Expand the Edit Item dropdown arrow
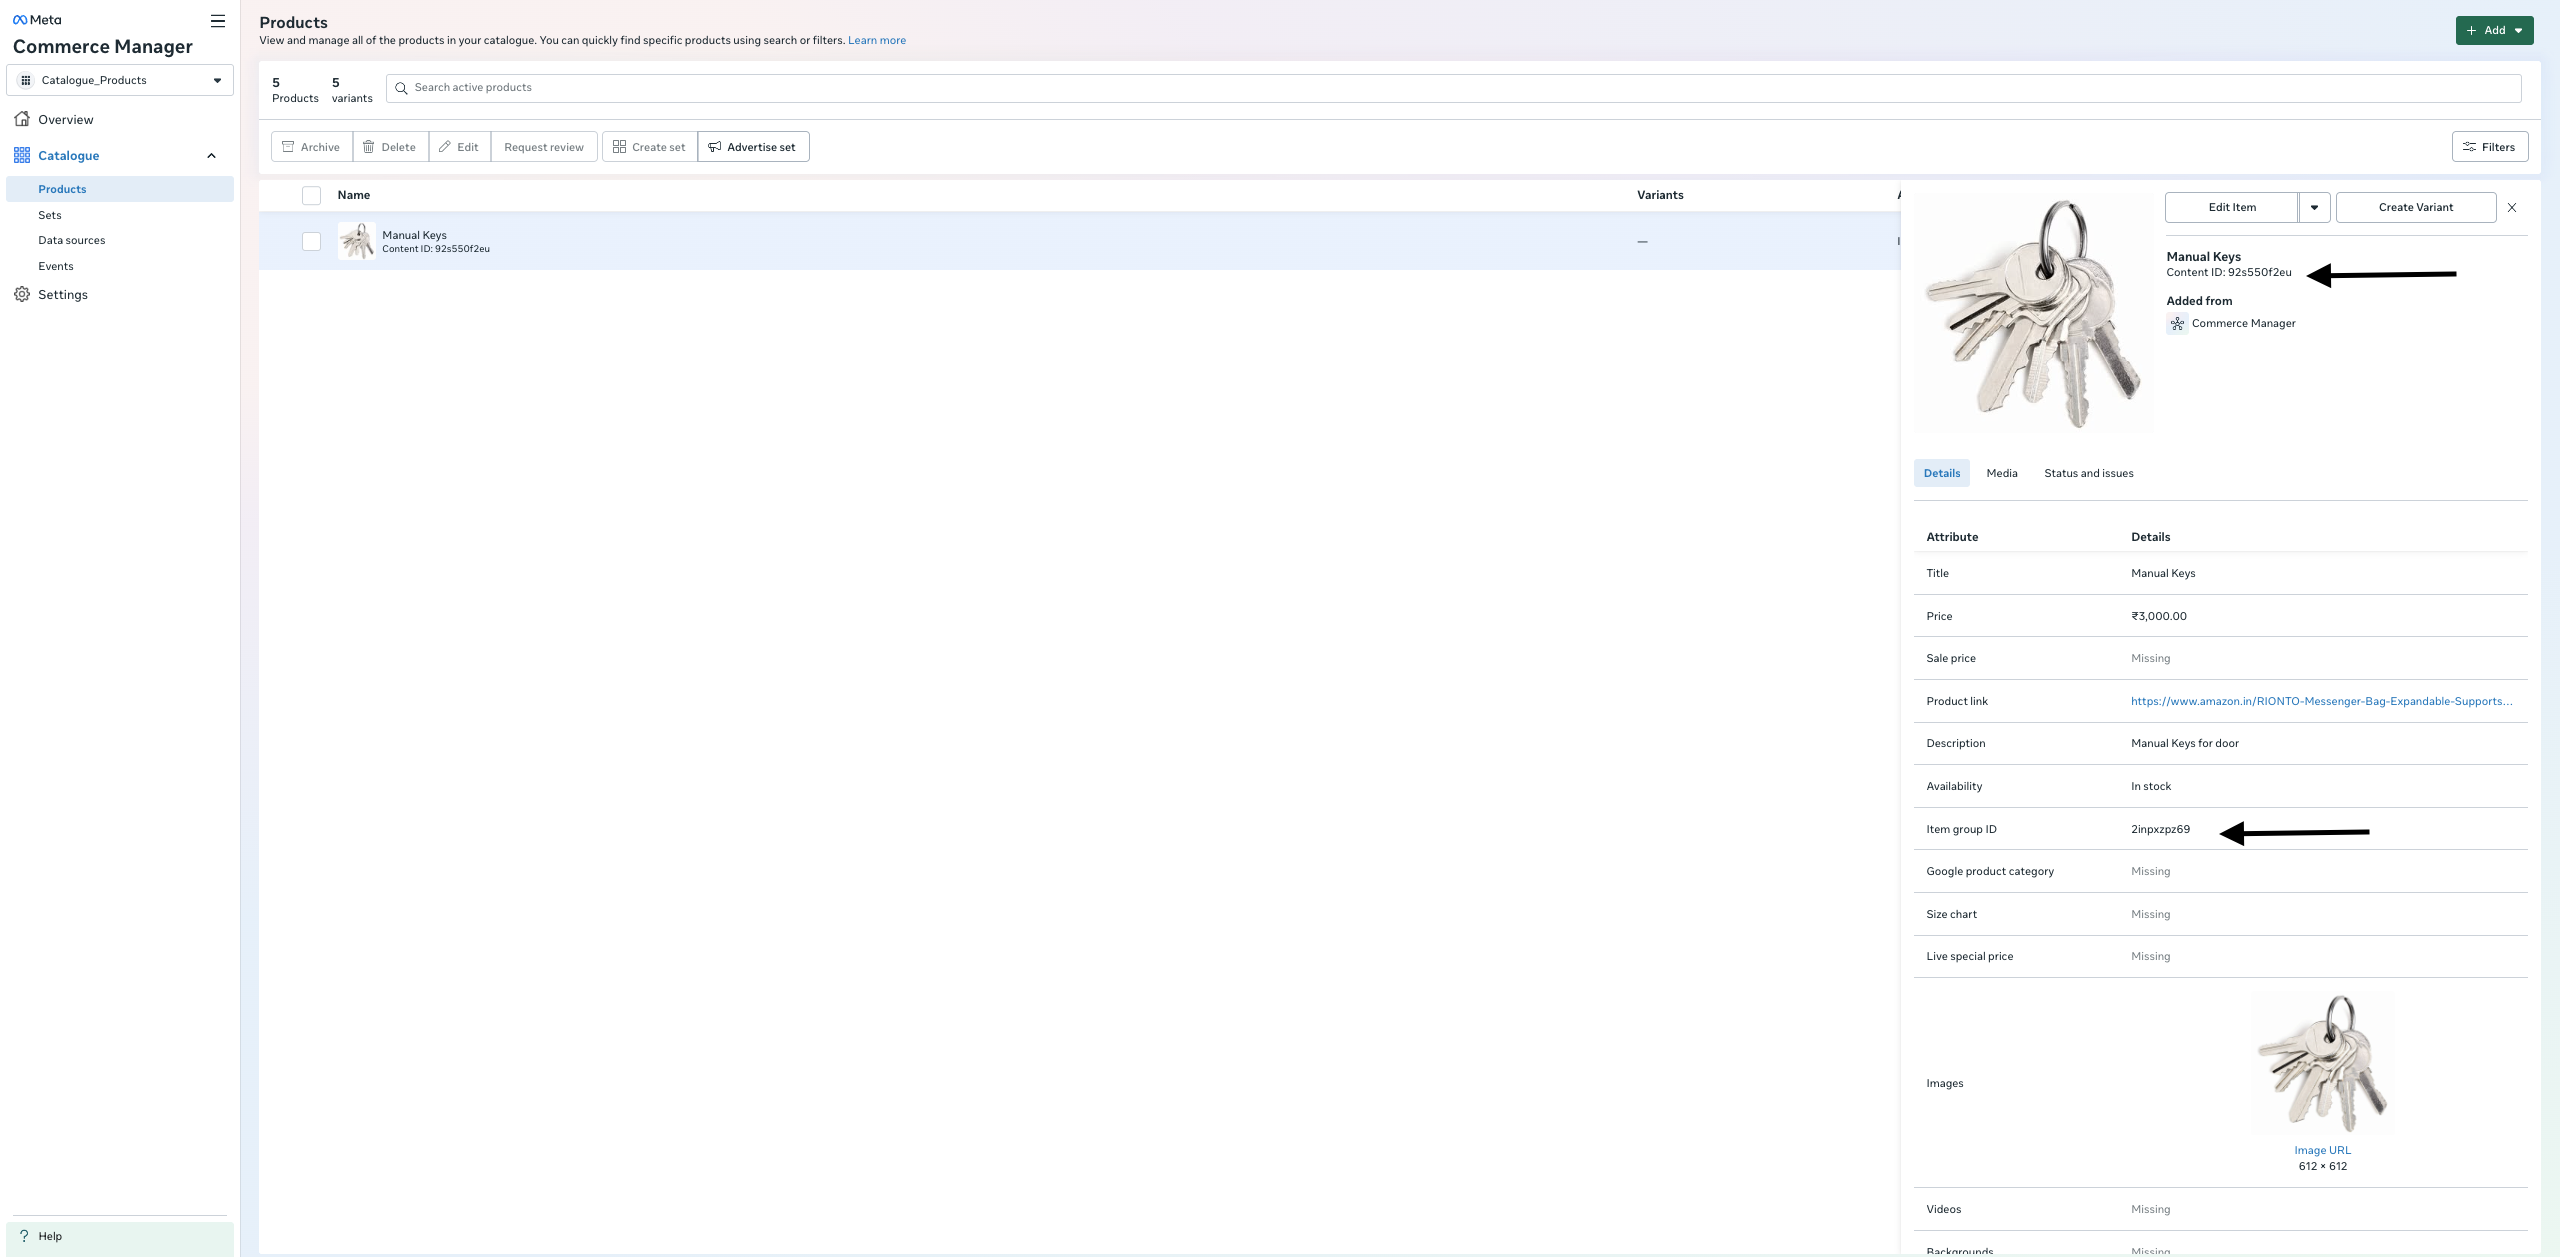The height and width of the screenshot is (1257, 2560). 2313,207
